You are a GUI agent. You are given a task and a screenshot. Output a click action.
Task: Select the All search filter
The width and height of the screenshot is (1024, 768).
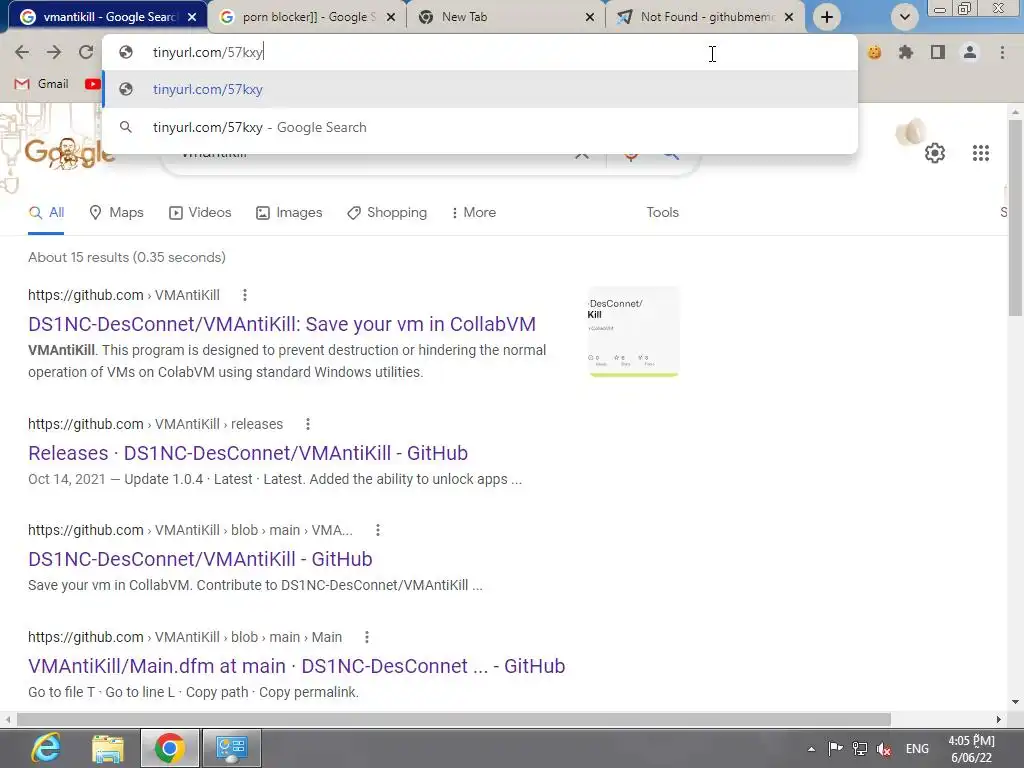[46, 213]
